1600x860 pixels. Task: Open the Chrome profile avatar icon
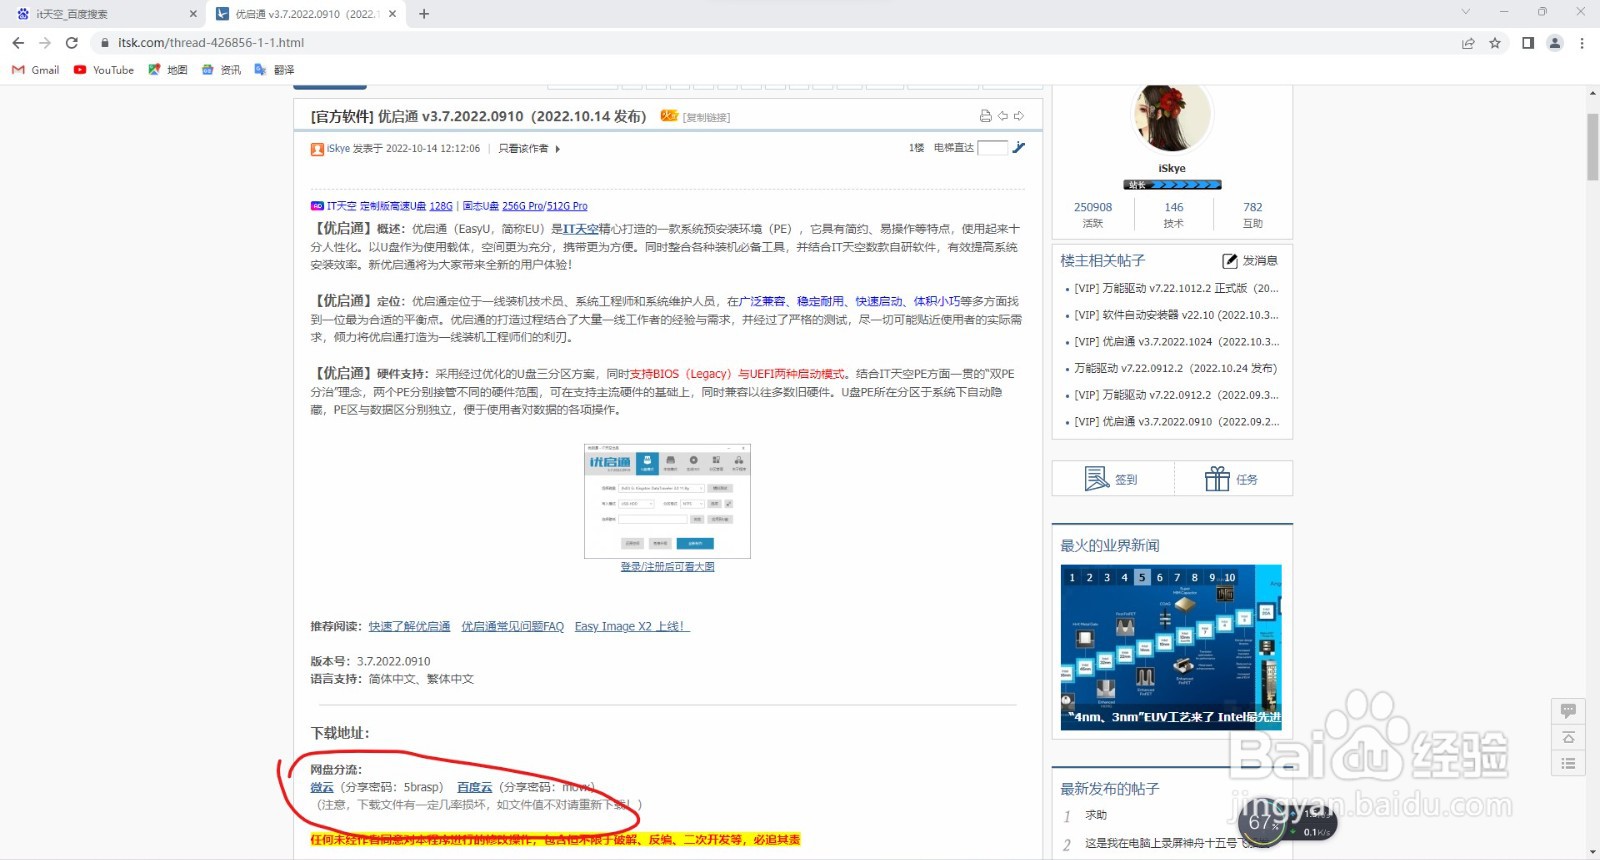1555,43
